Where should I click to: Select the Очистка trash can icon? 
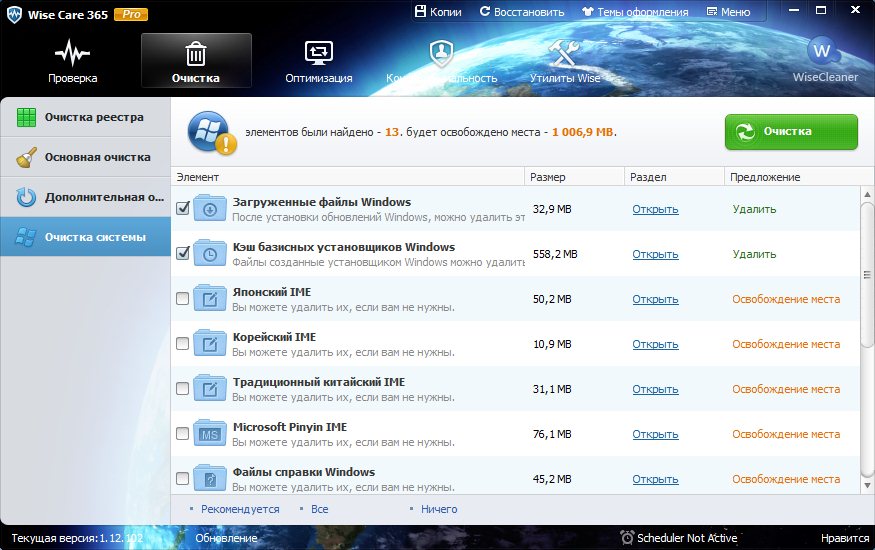[x=196, y=52]
